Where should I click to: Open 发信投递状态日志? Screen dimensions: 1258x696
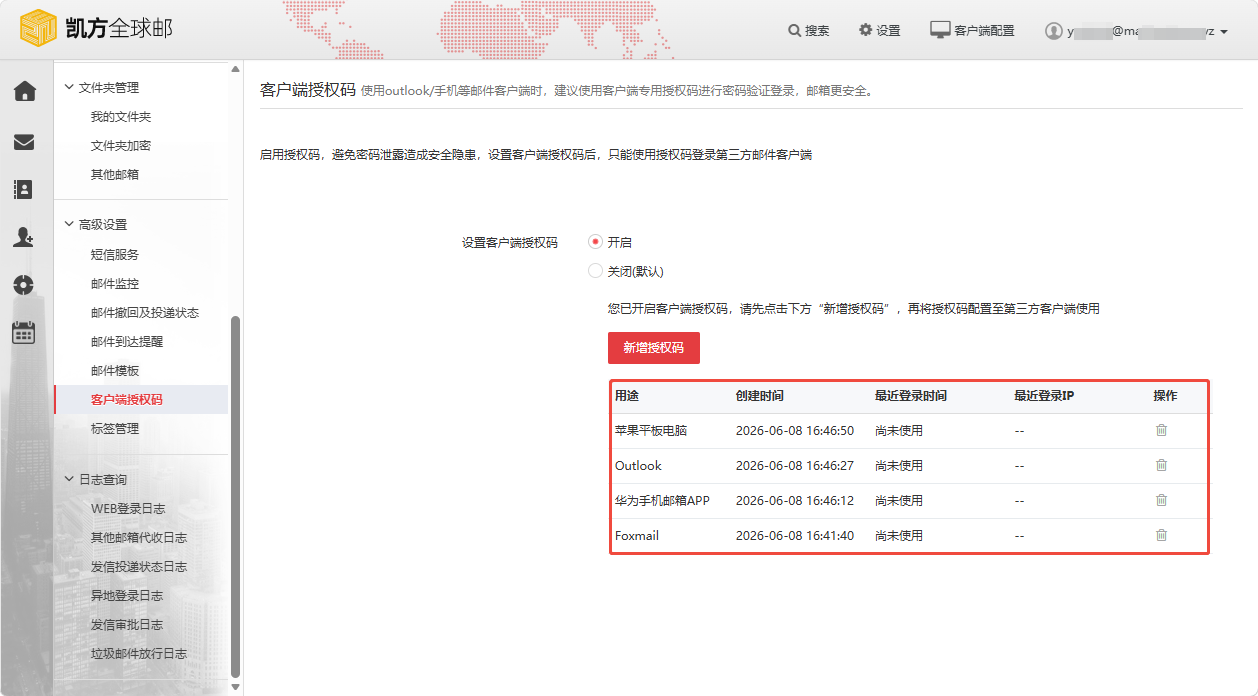139,567
